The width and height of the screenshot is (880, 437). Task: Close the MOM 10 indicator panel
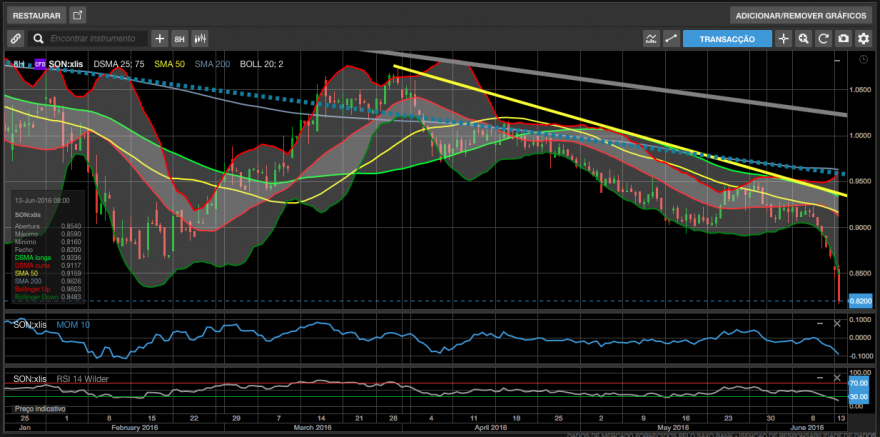[x=837, y=324]
